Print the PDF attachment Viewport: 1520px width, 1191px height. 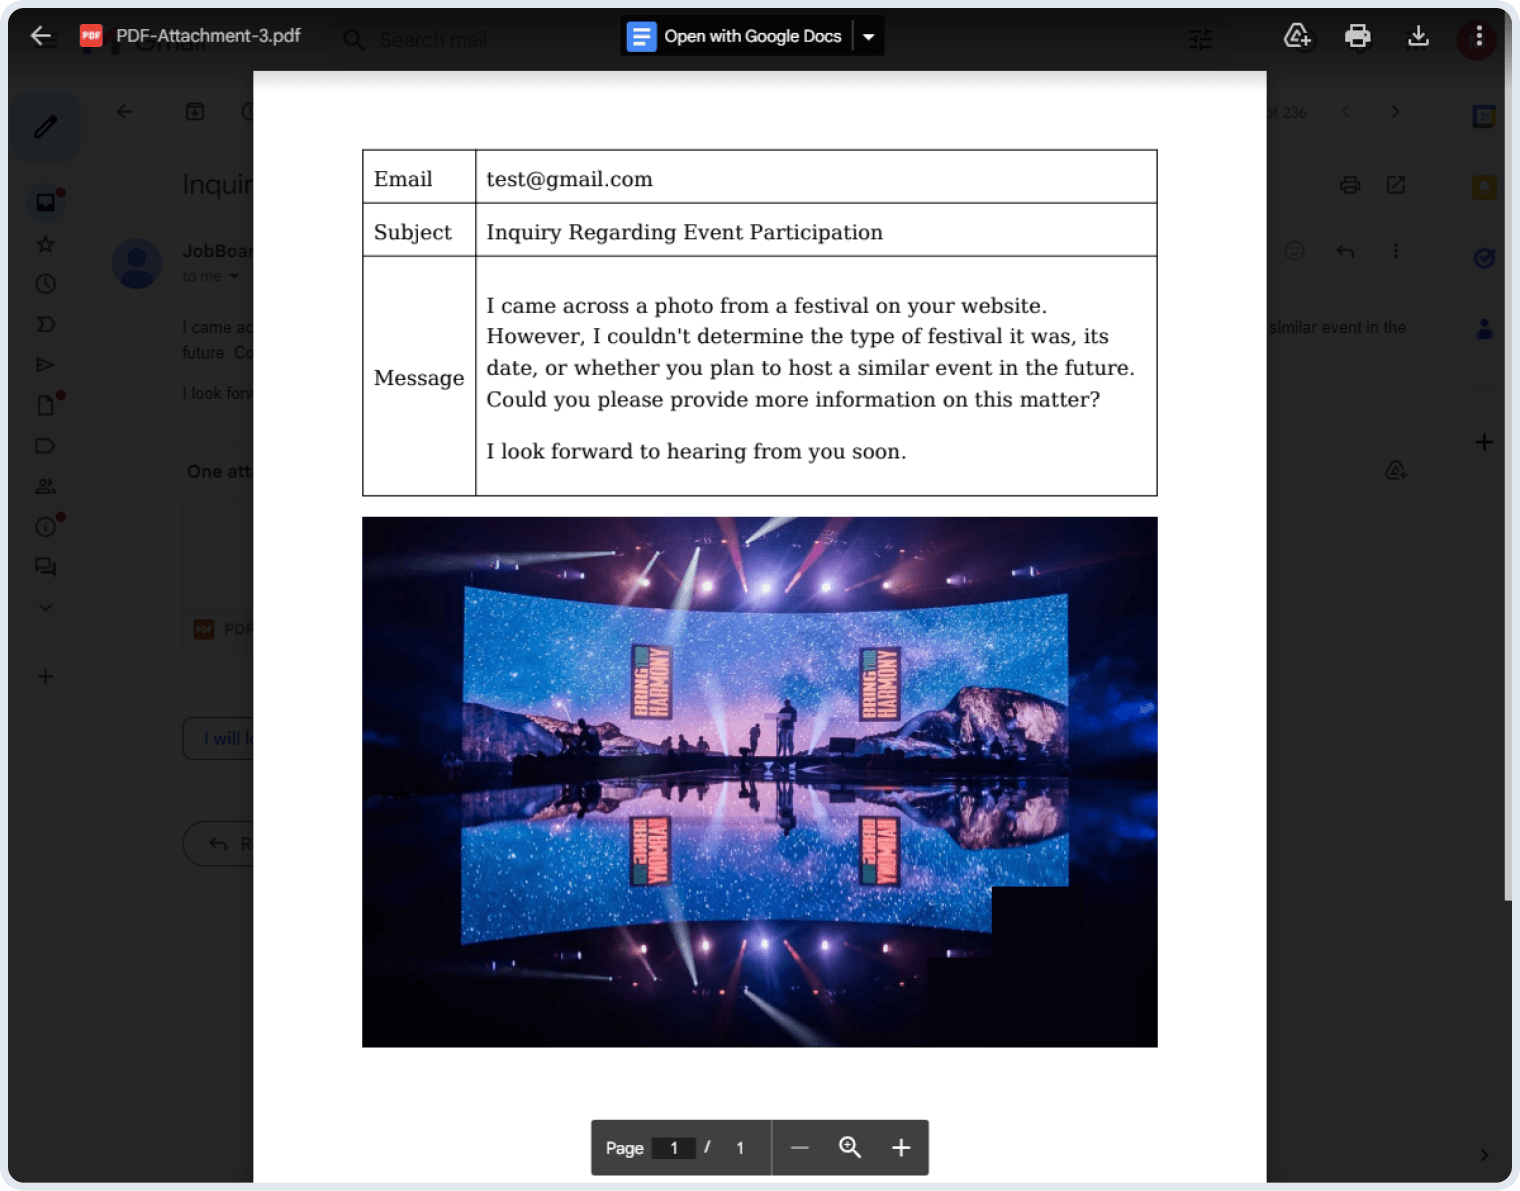click(x=1357, y=35)
